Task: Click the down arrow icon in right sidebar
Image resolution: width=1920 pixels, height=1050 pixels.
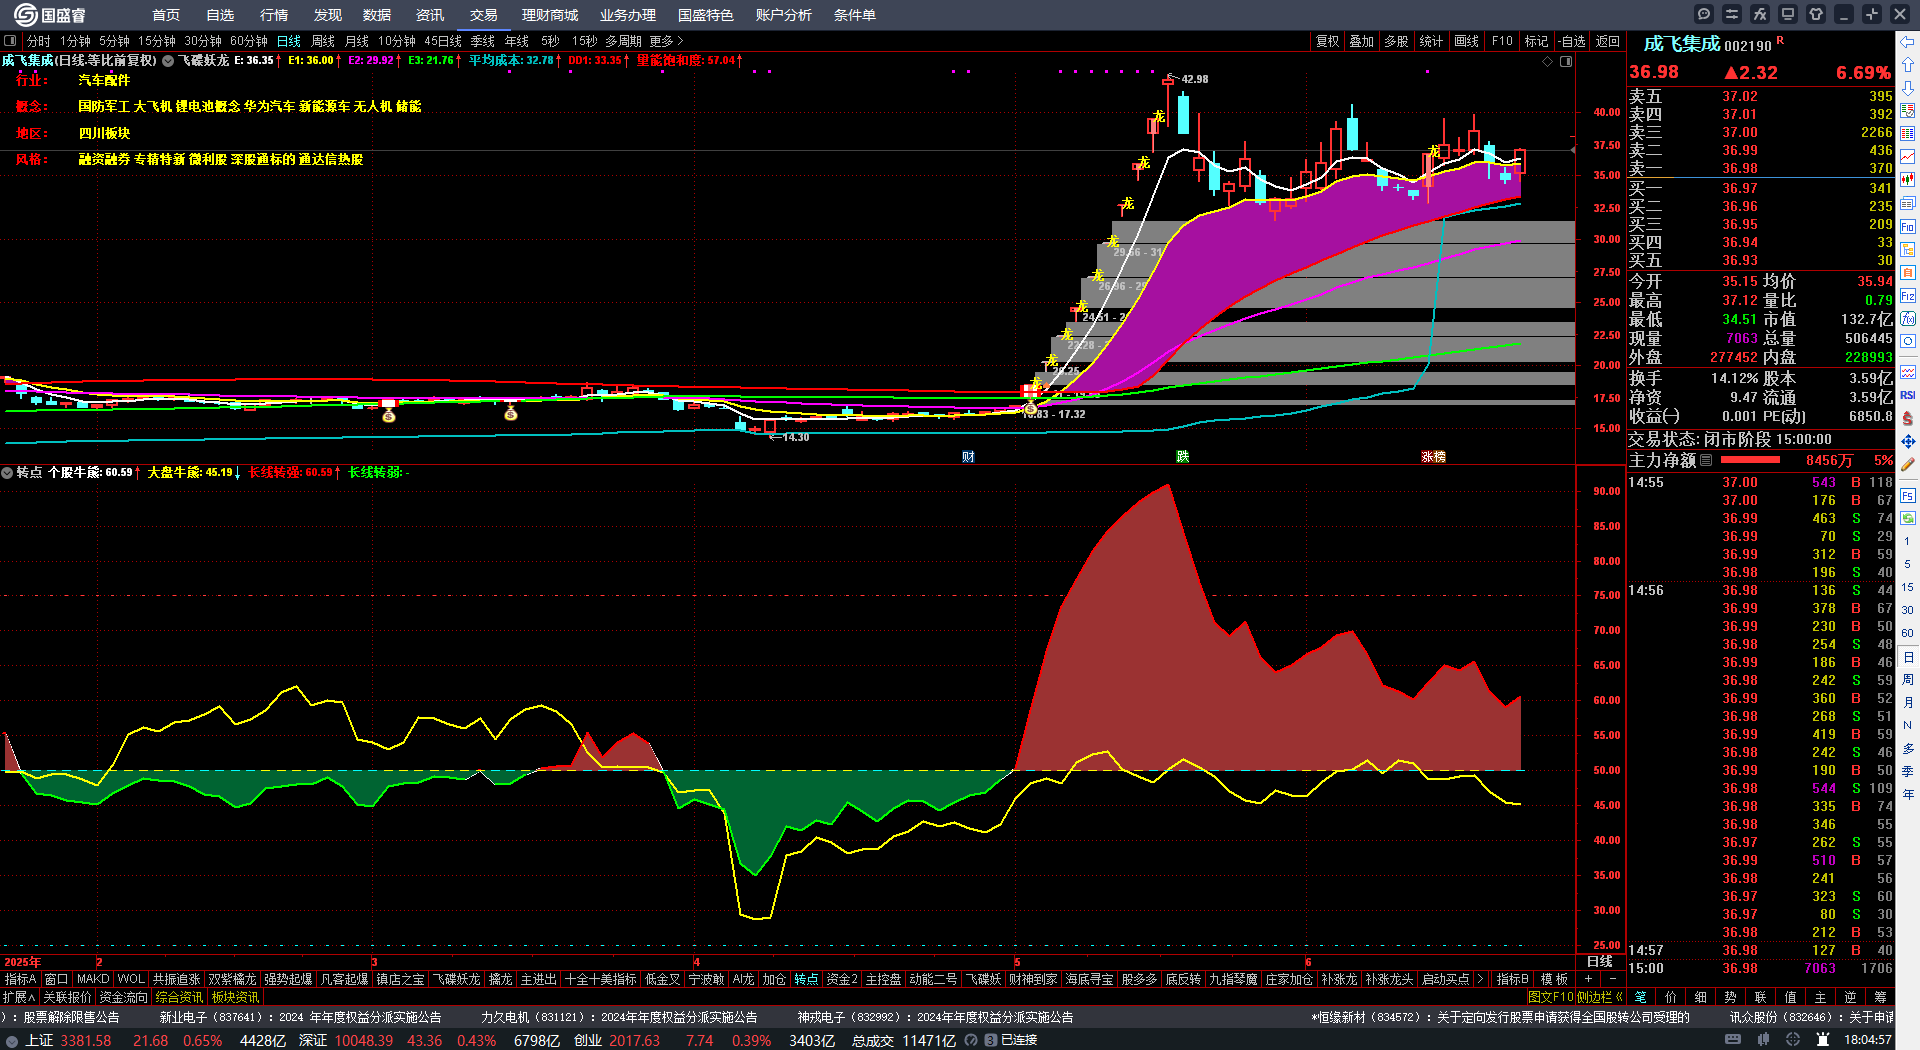Action: click(x=1908, y=88)
